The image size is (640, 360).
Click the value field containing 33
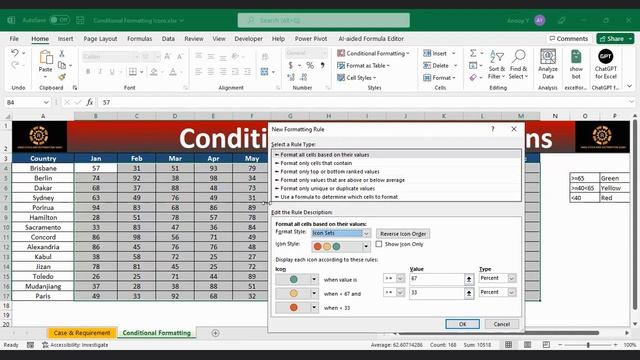[x=436, y=293]
